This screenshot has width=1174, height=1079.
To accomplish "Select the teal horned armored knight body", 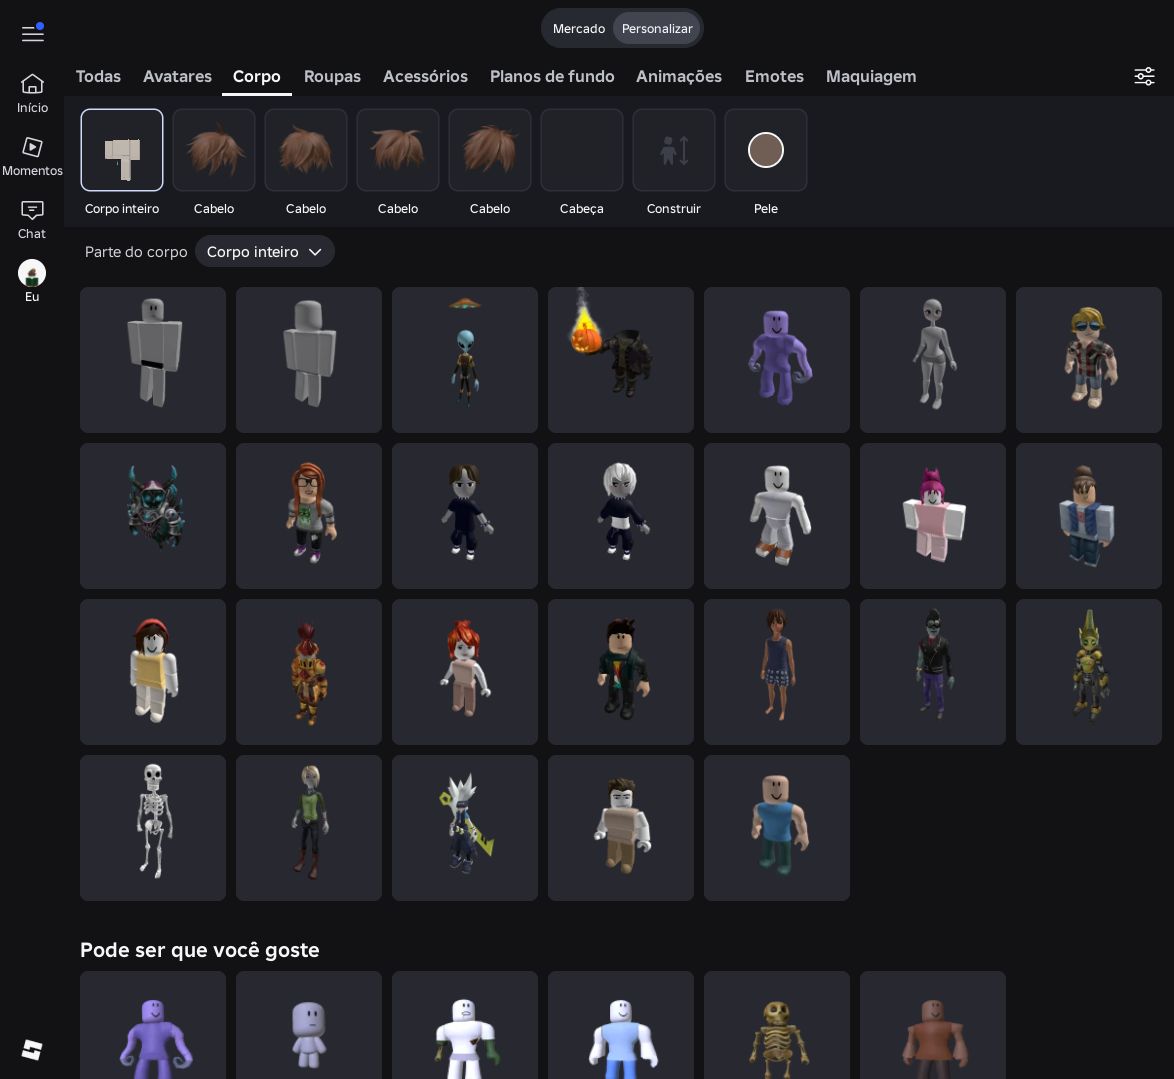I will (153, 516).
